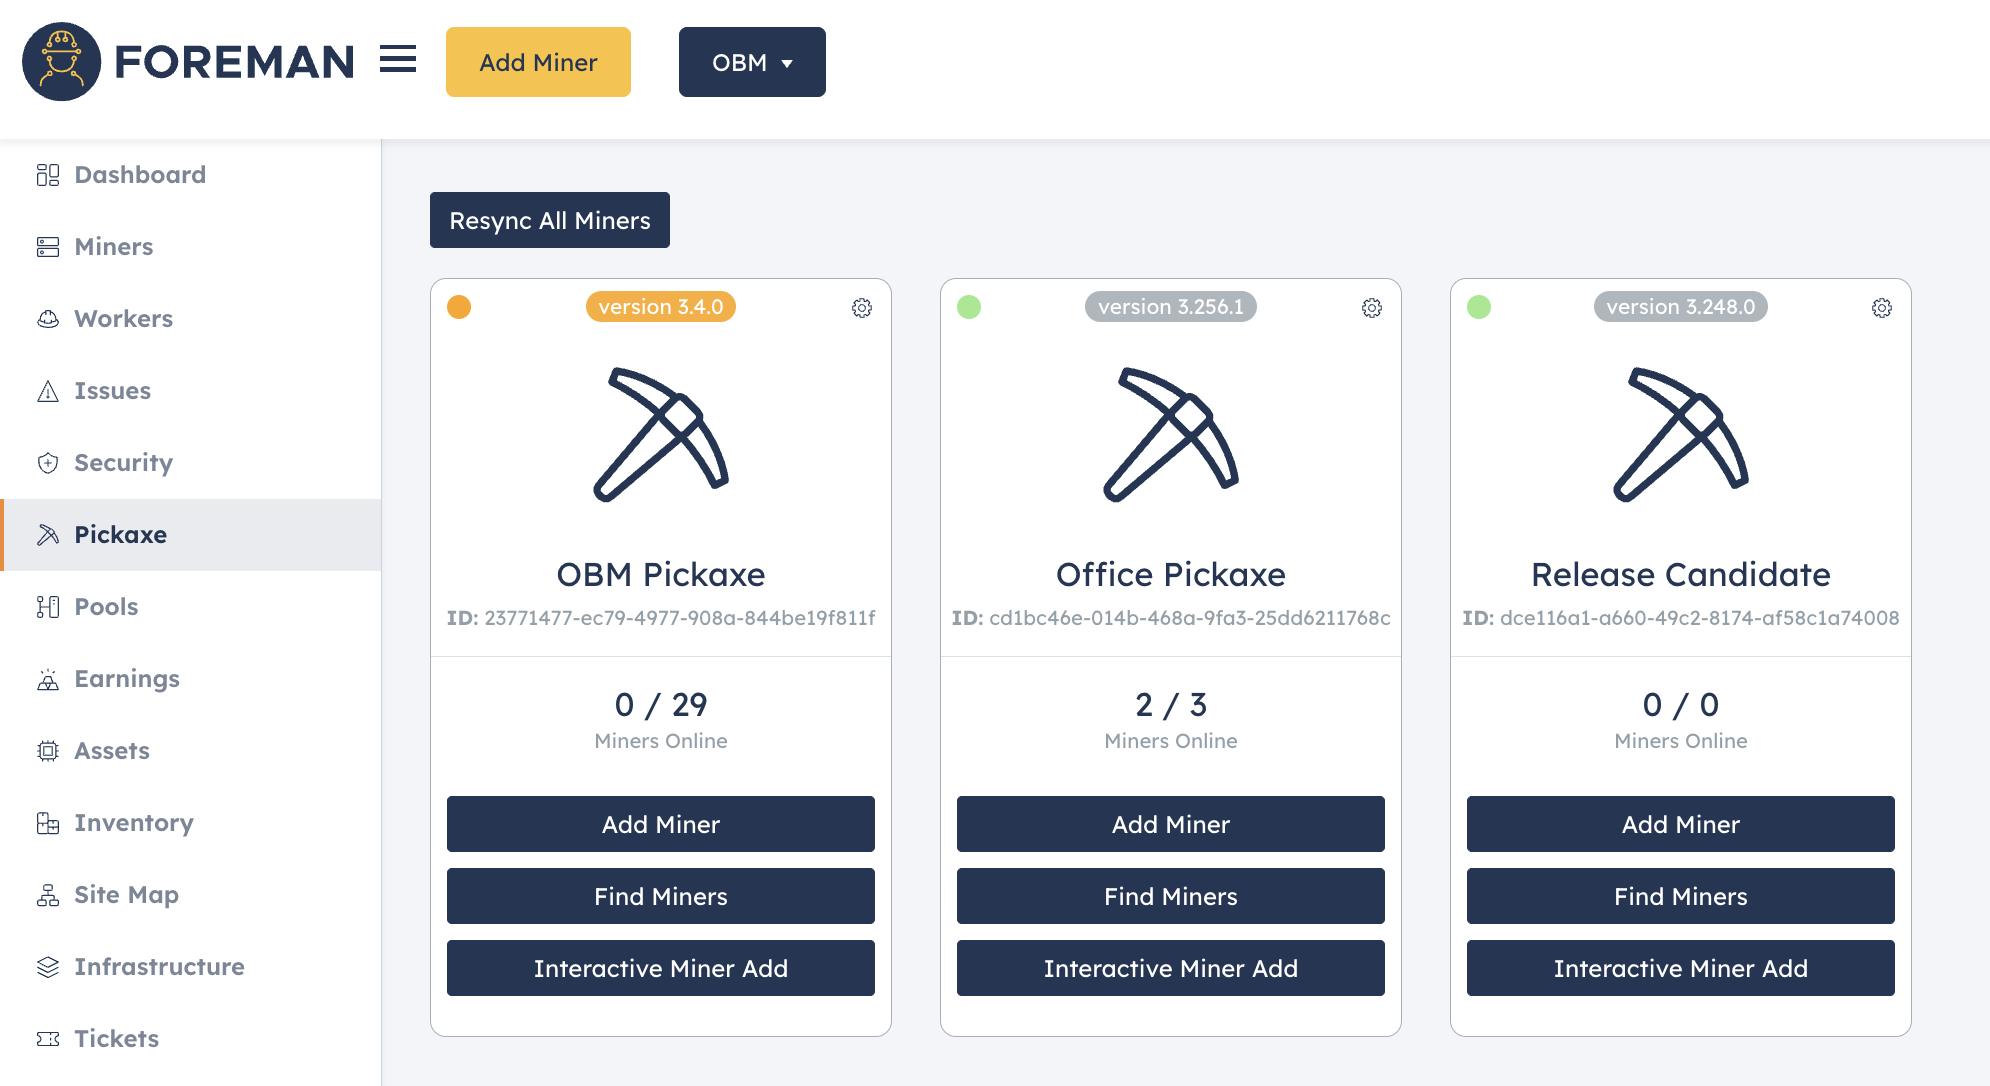Click the Dashboard sidebar icon
1990x1086 pixels.
coord(48,175)
